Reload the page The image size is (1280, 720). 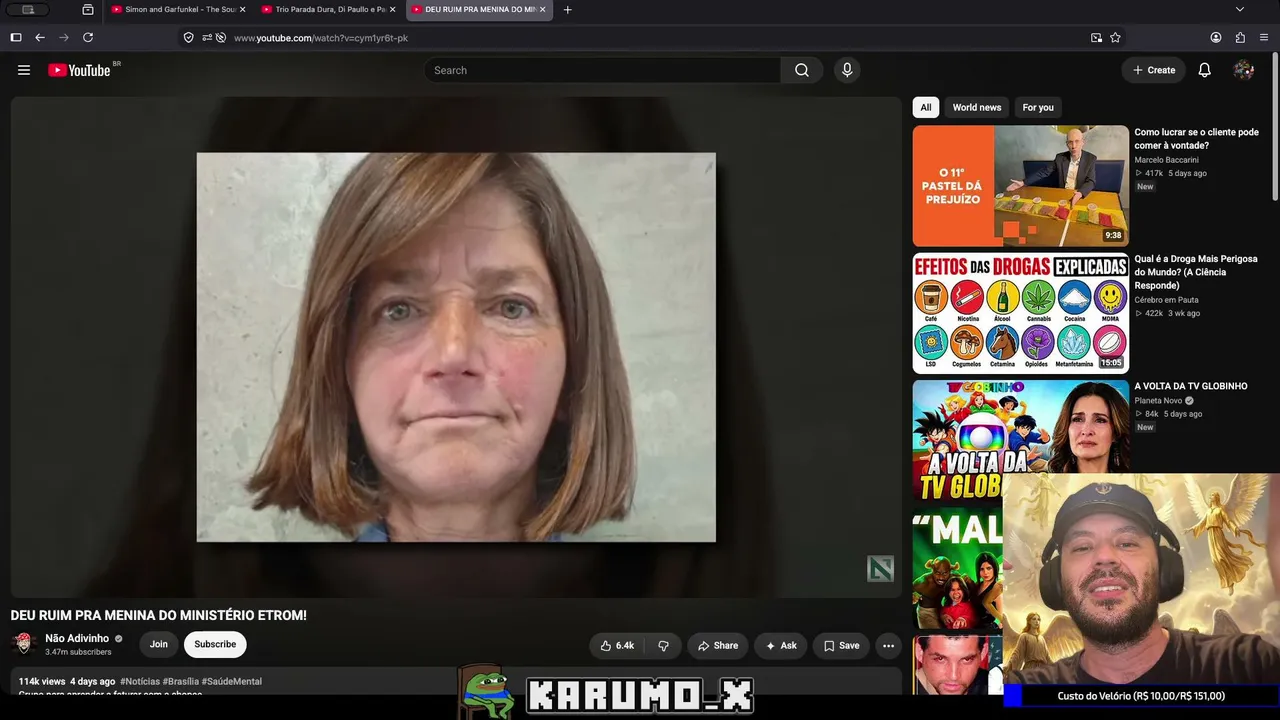tap(88, 37)
